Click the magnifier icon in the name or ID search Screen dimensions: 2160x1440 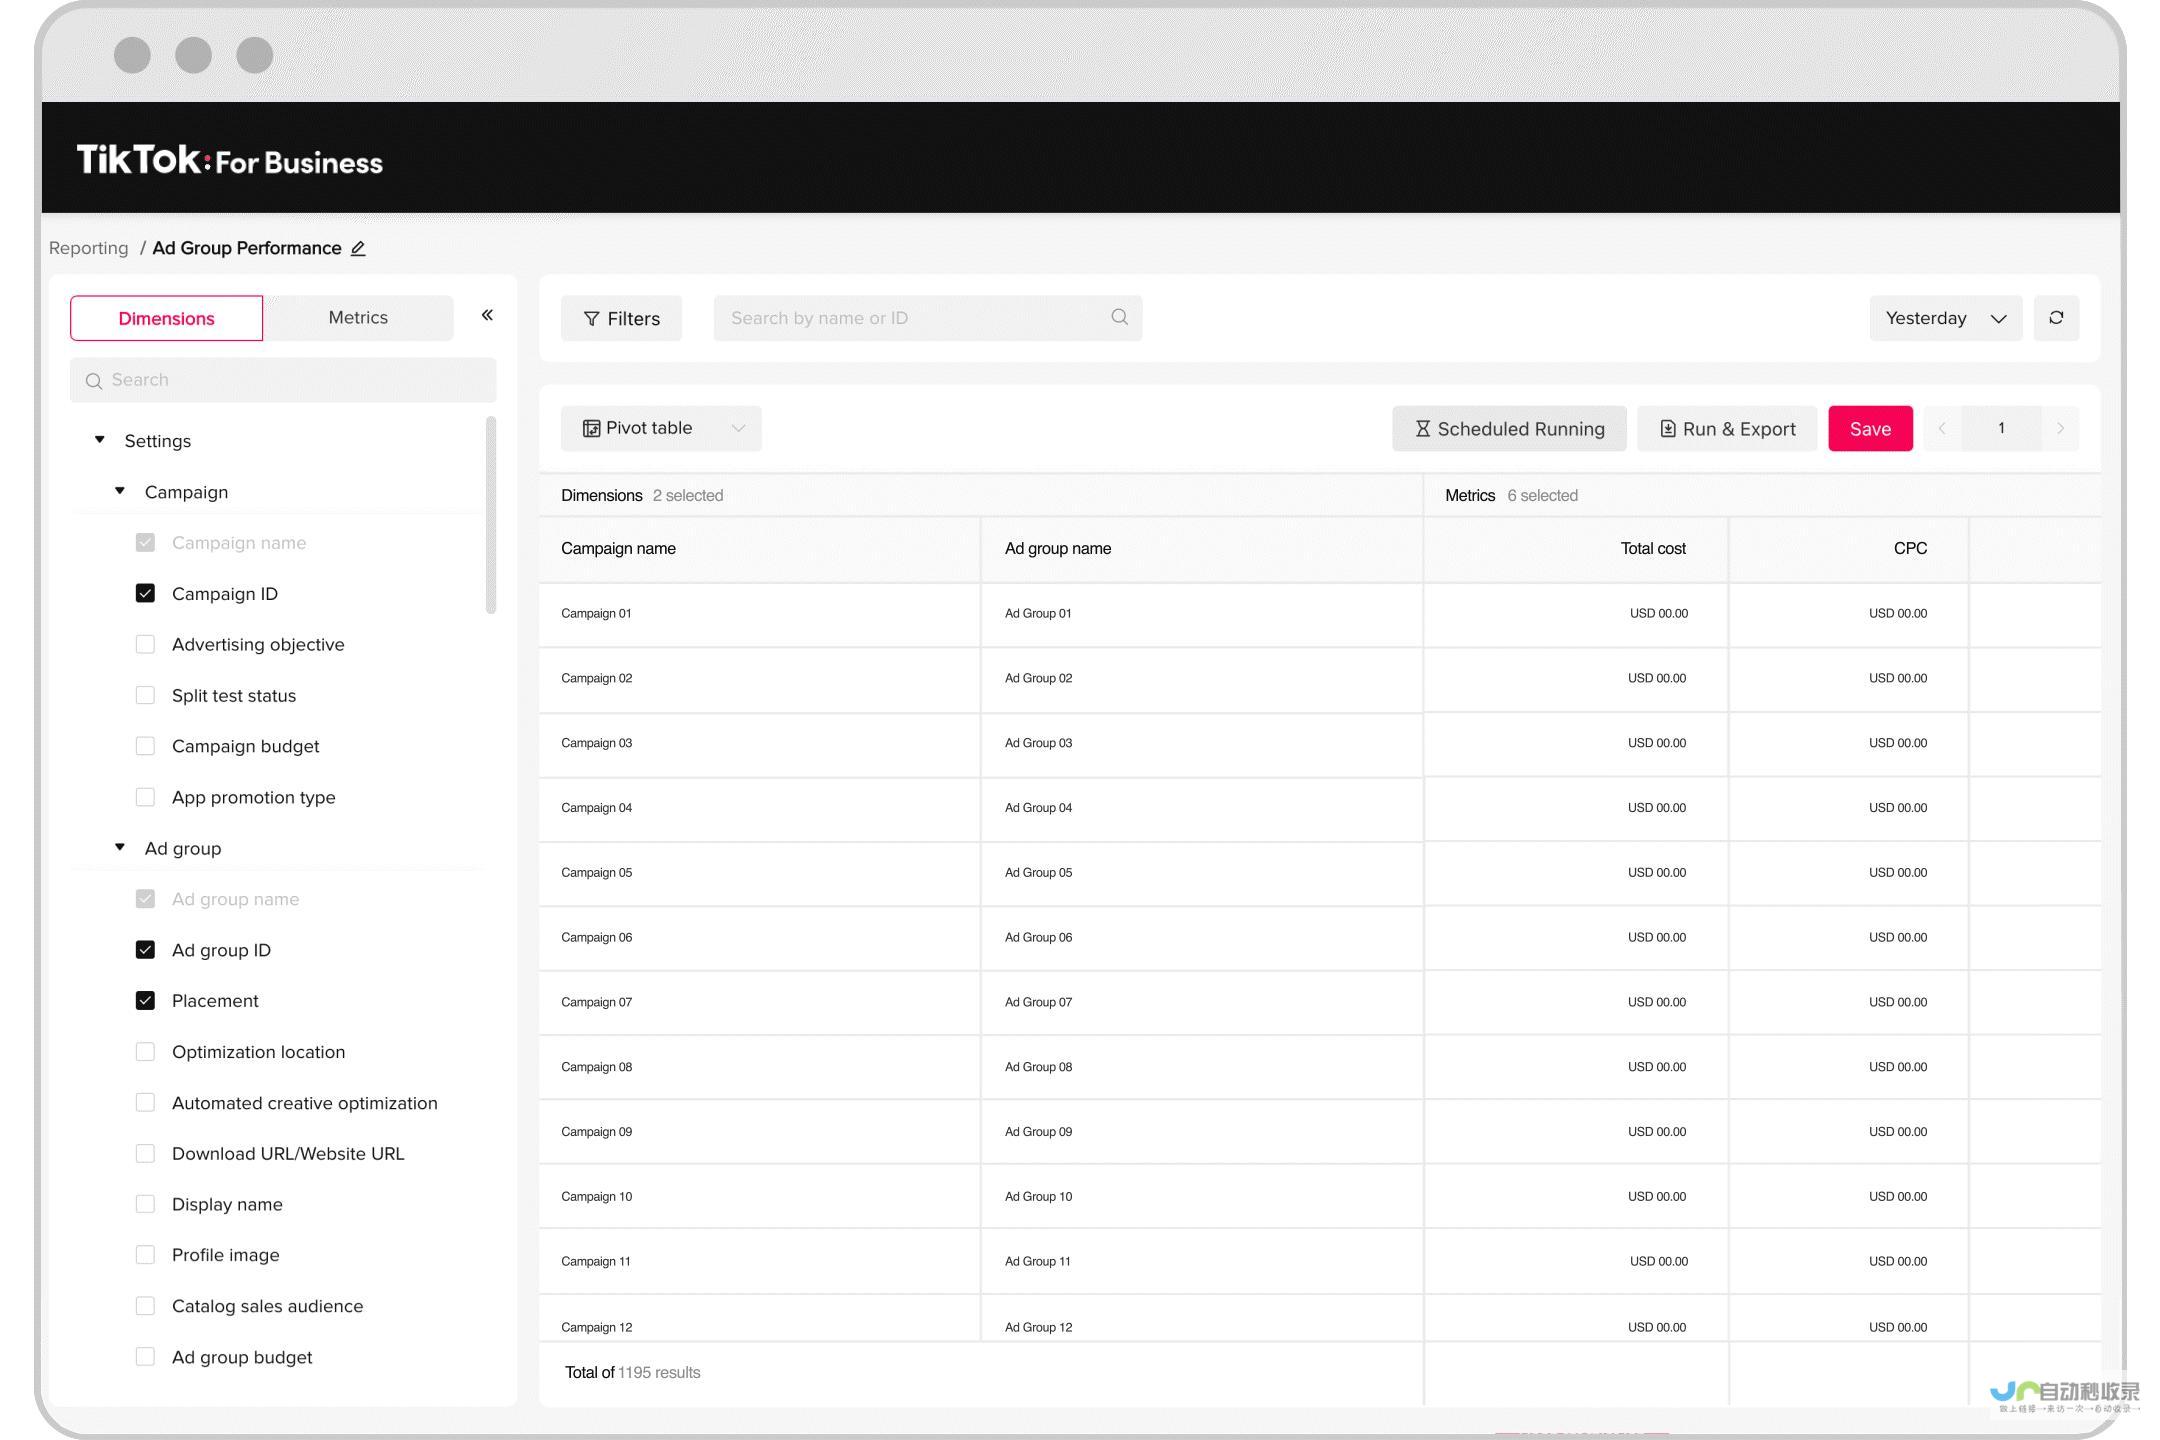pyautogui.click(x=1119, y=317)
